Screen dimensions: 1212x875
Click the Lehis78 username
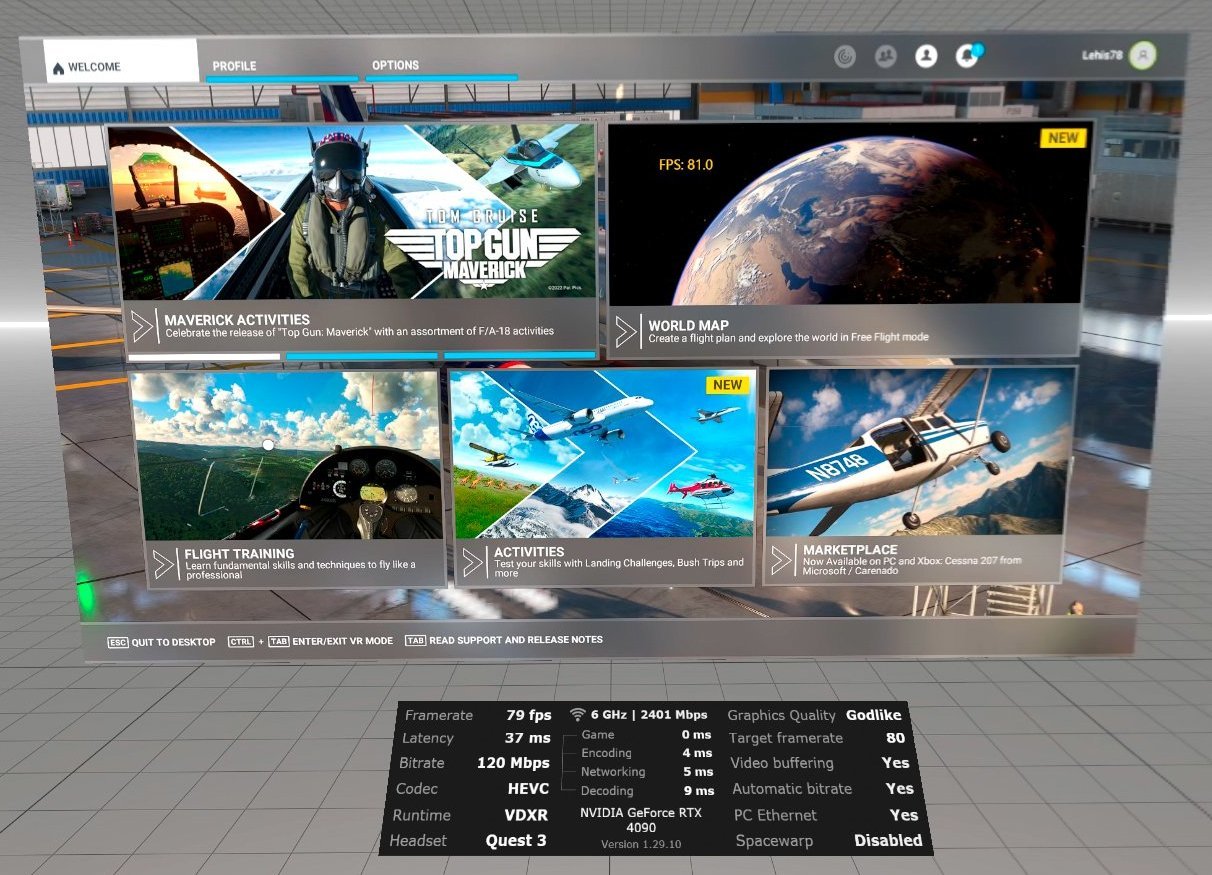point(1103,56)
